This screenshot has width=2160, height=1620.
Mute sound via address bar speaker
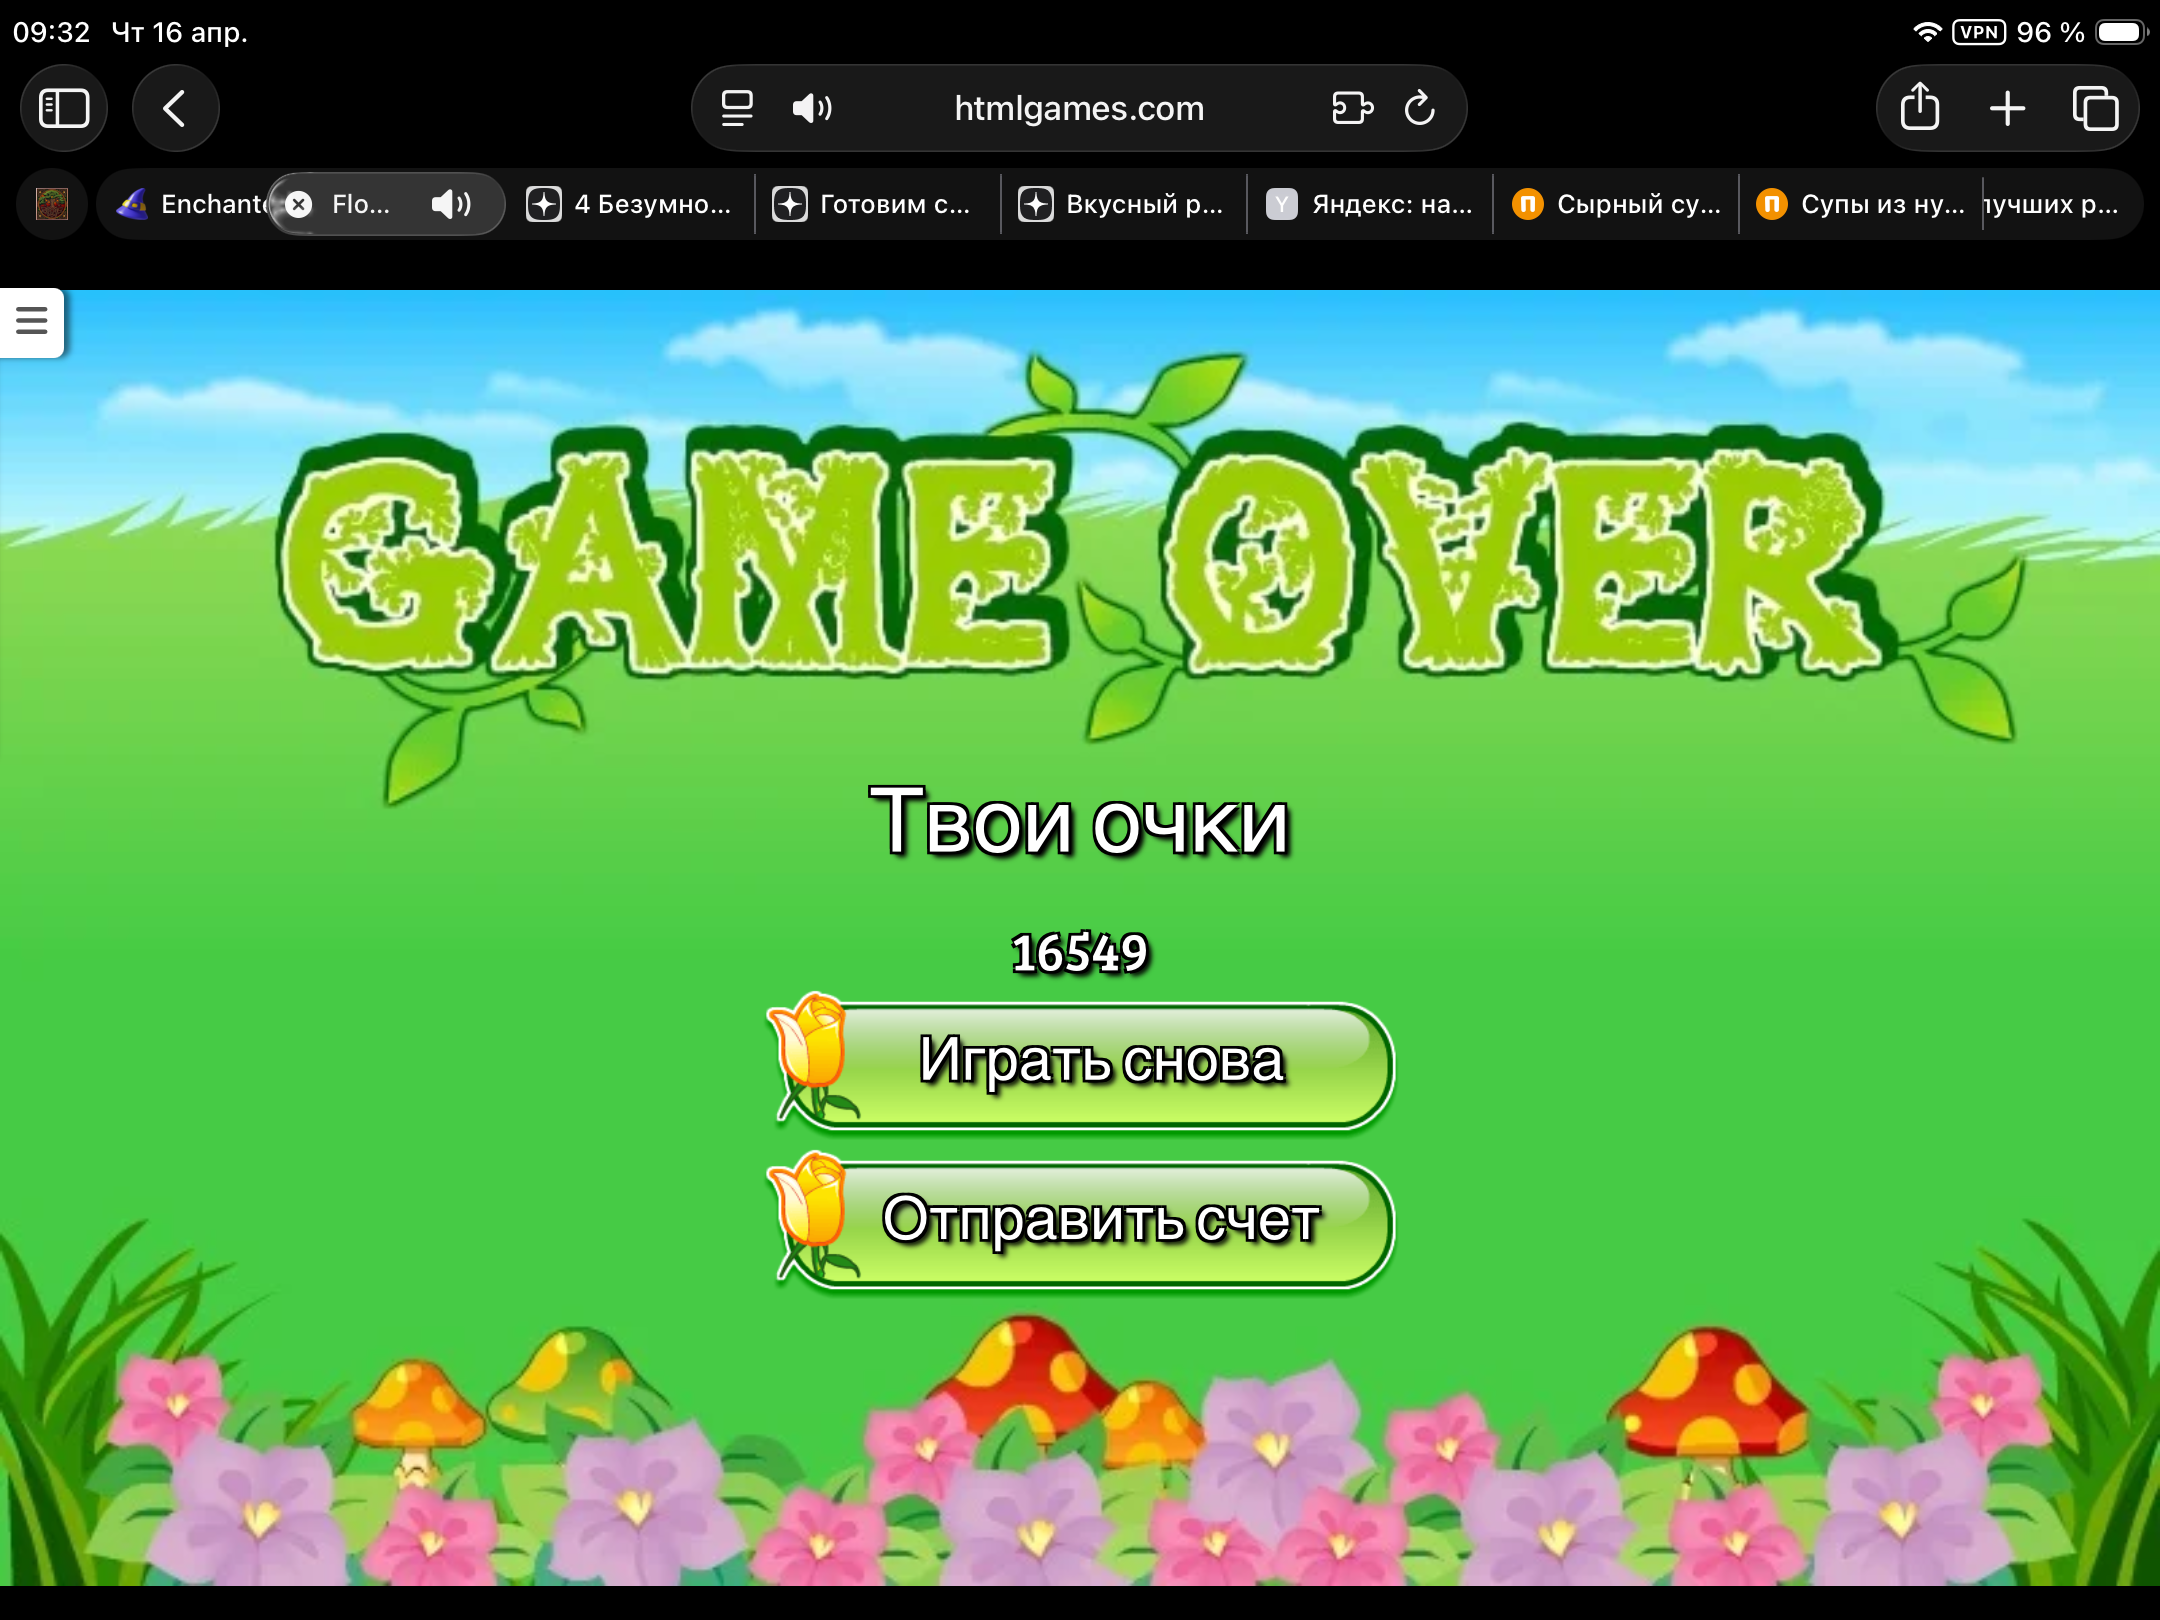pos(811,108)
